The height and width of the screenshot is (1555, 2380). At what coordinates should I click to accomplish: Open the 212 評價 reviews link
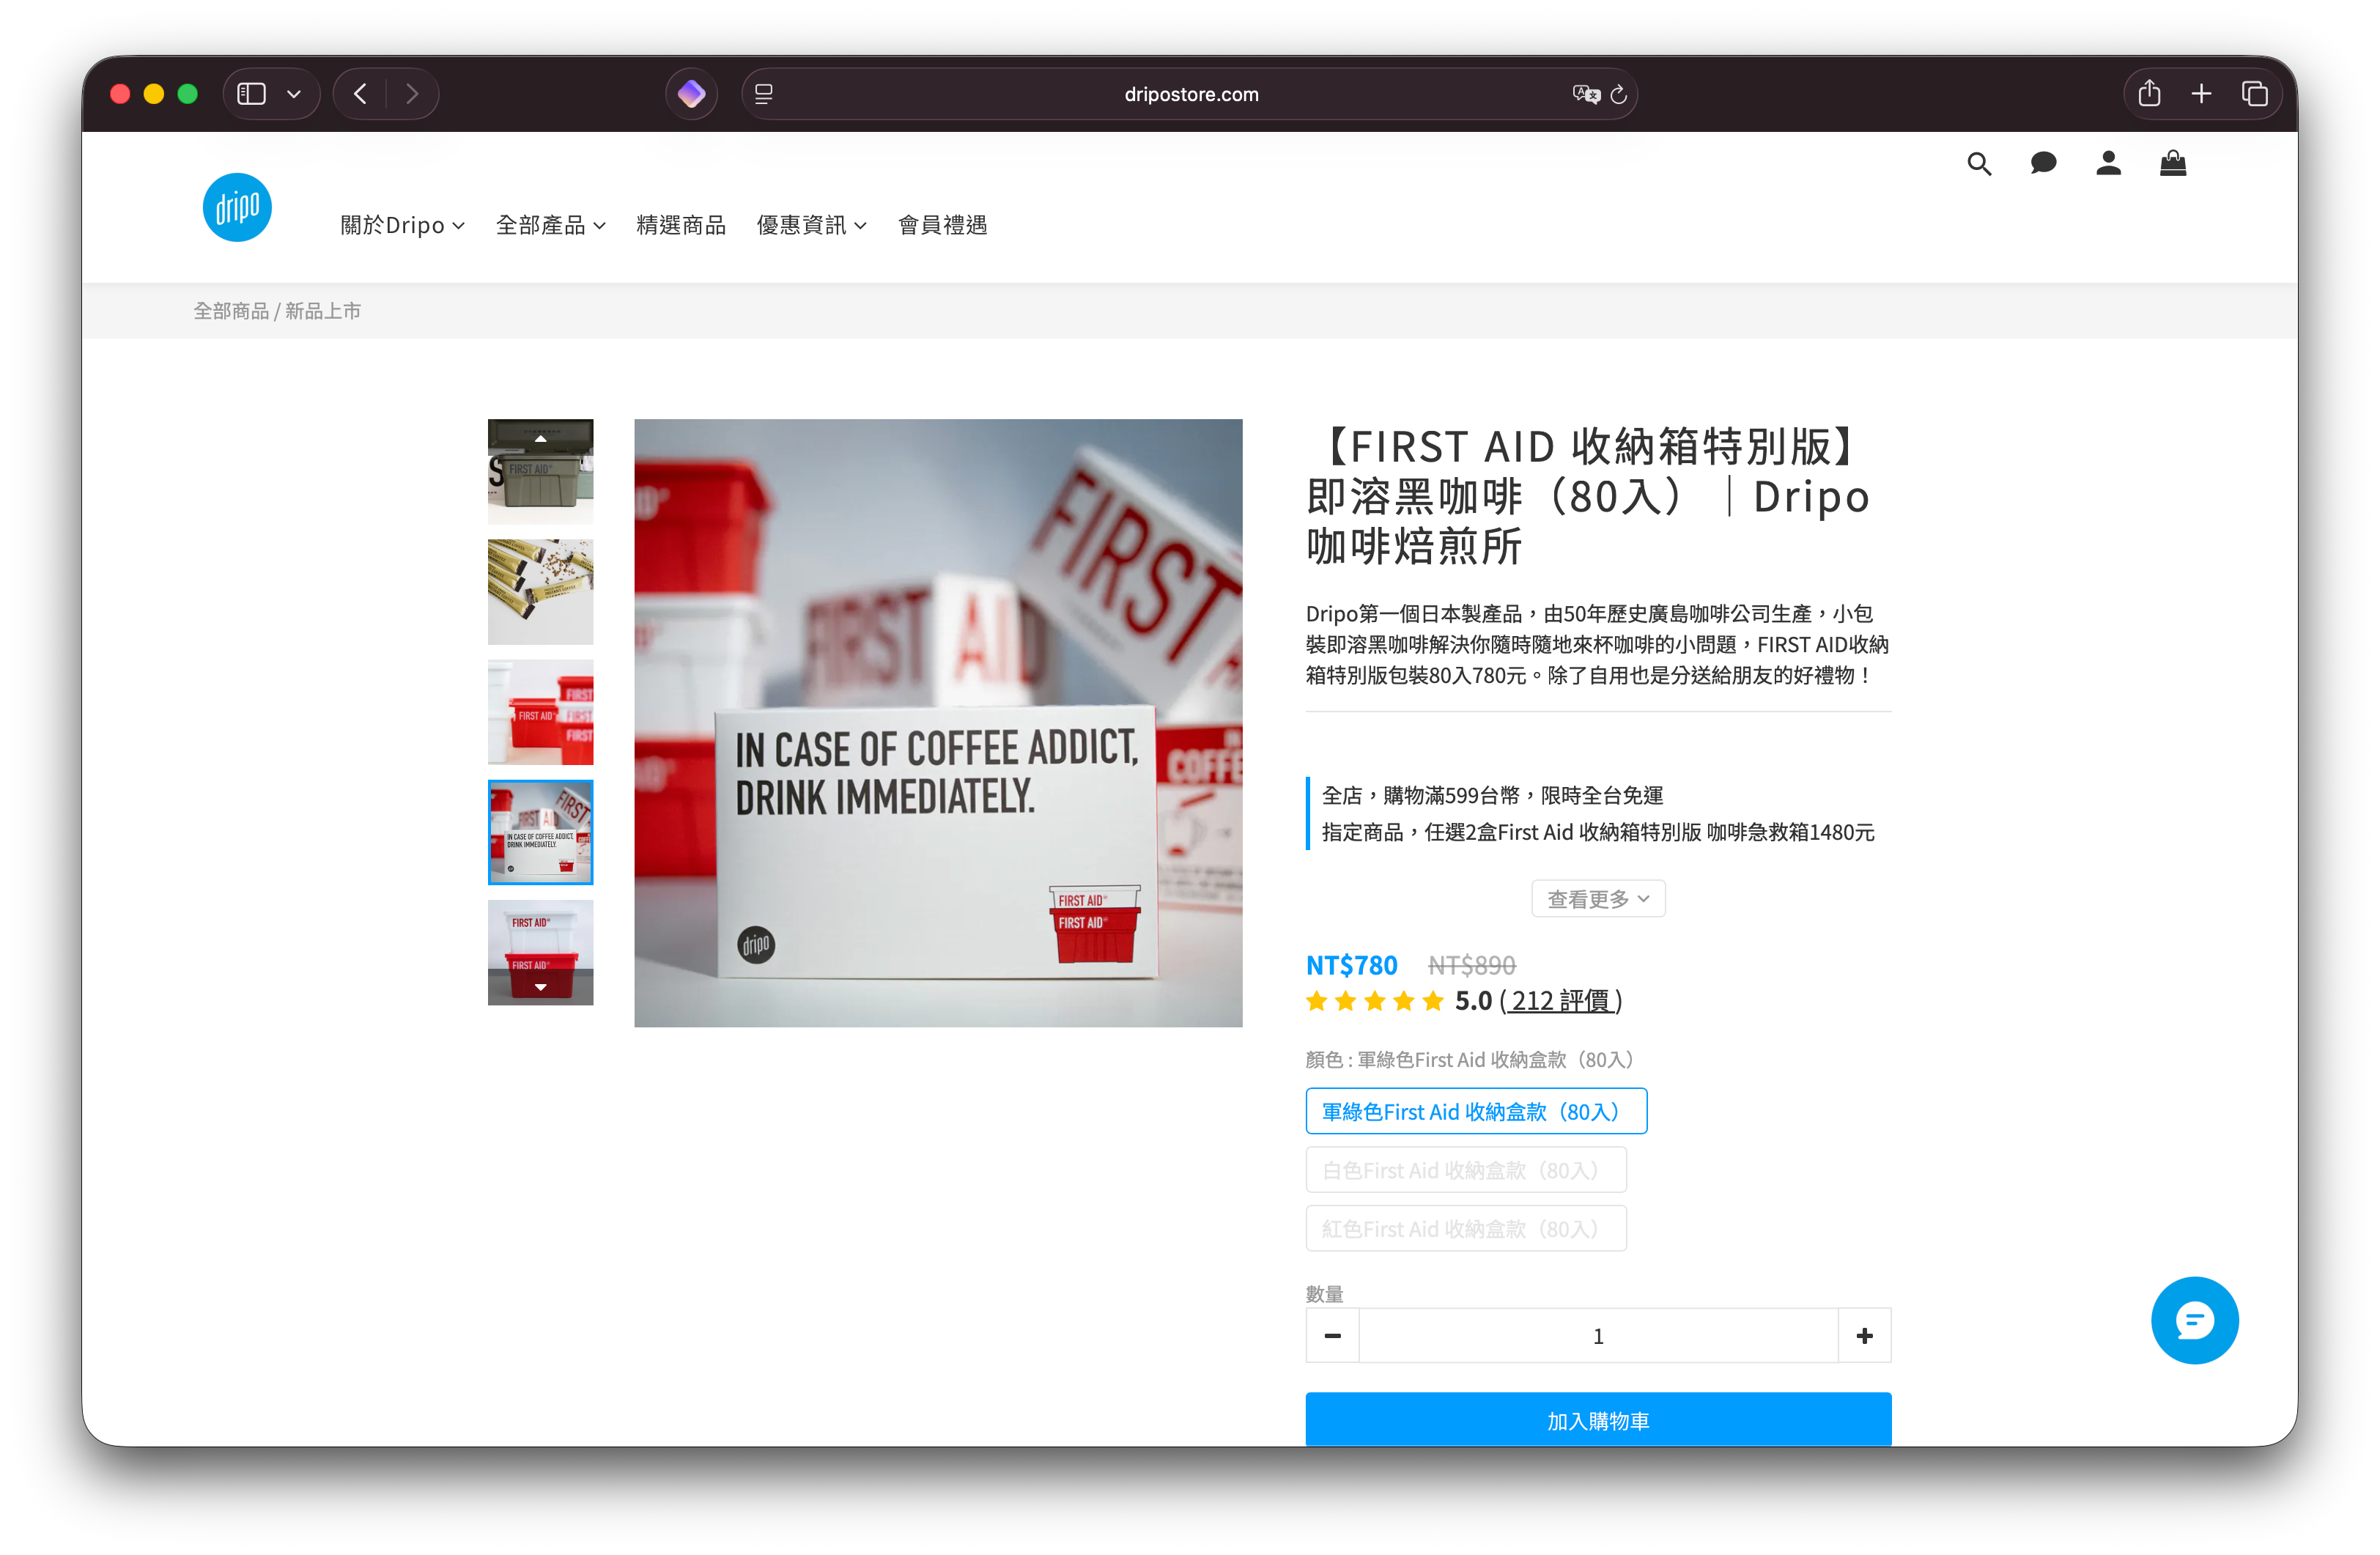(x=1560, y=1000)
